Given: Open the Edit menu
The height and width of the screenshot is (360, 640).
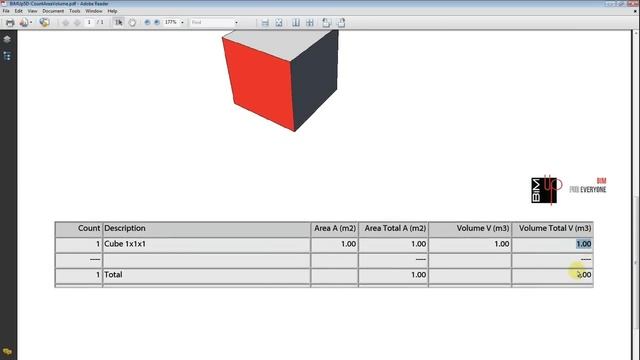Looking at the screenshot, I should coord(18,11).
